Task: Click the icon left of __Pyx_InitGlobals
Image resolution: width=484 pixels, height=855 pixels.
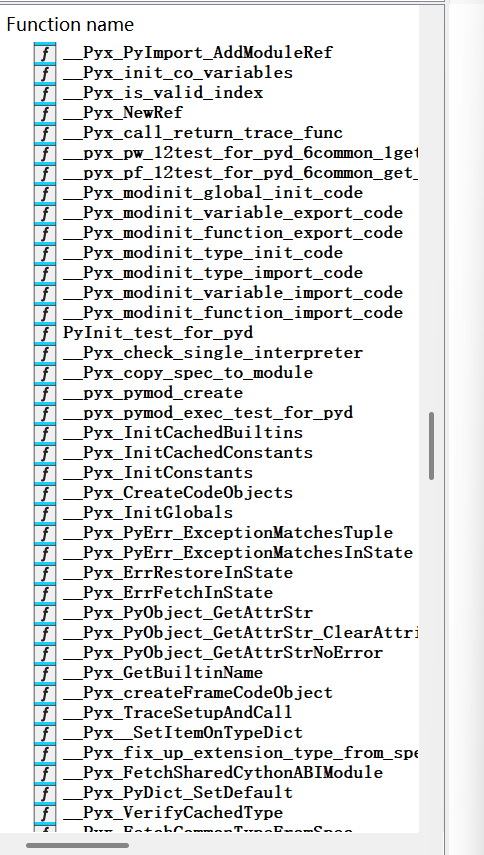Action: pos(45,513)
